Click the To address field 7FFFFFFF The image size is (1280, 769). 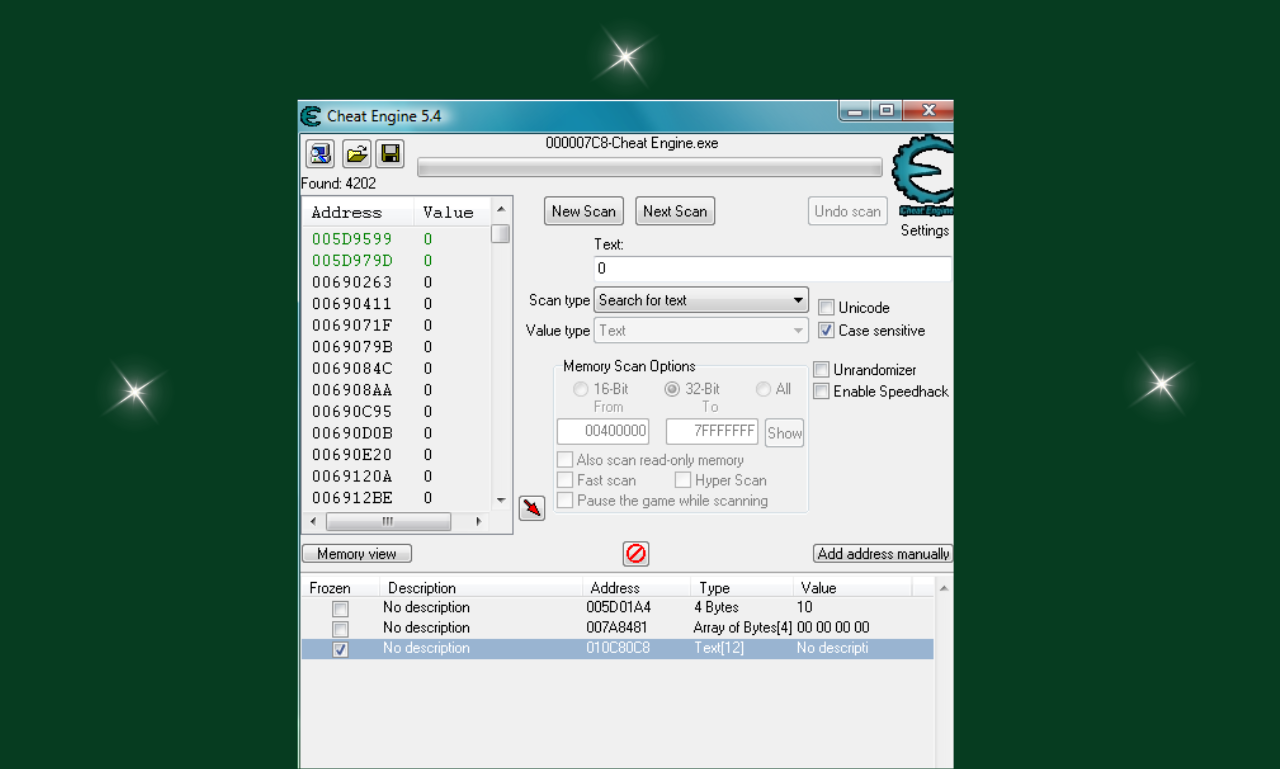[x=712, y=432]
